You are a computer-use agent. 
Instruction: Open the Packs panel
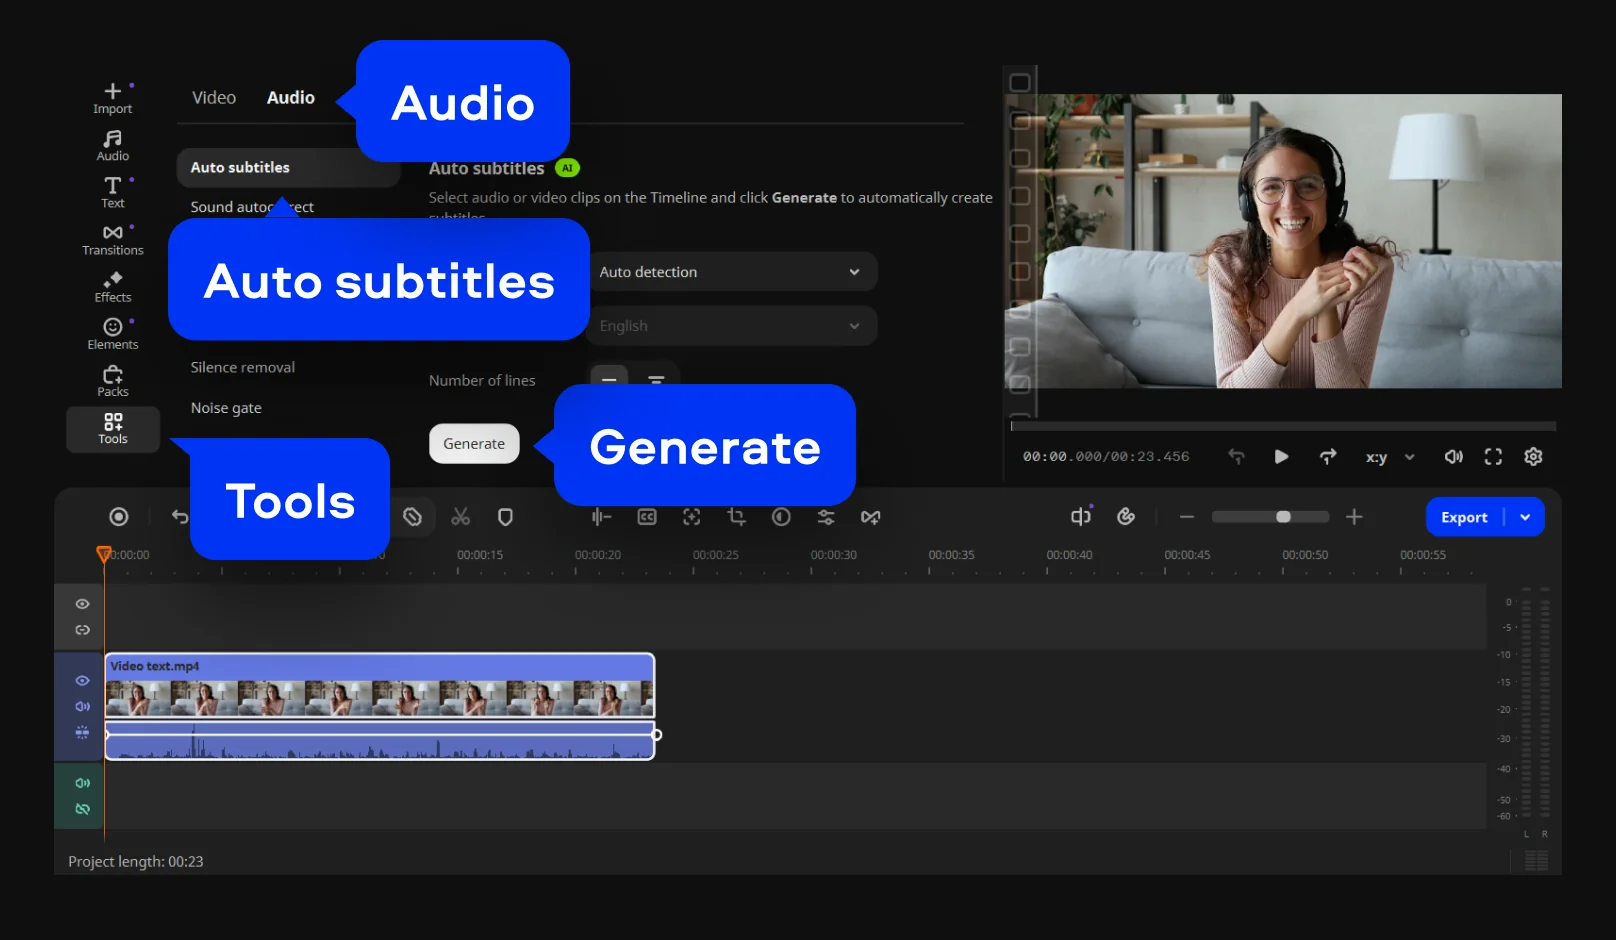point(113,381)
